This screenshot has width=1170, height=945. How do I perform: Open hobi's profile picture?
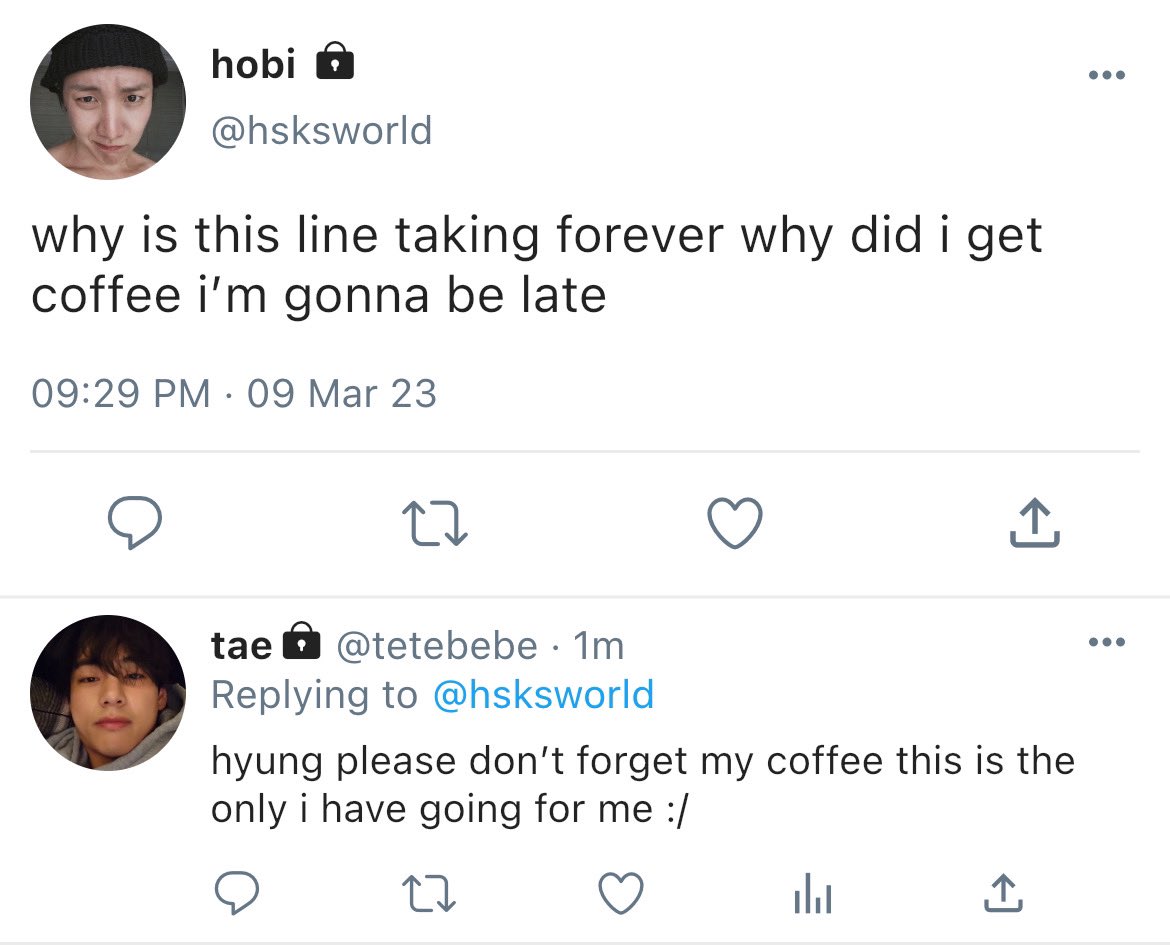point(108,102)
